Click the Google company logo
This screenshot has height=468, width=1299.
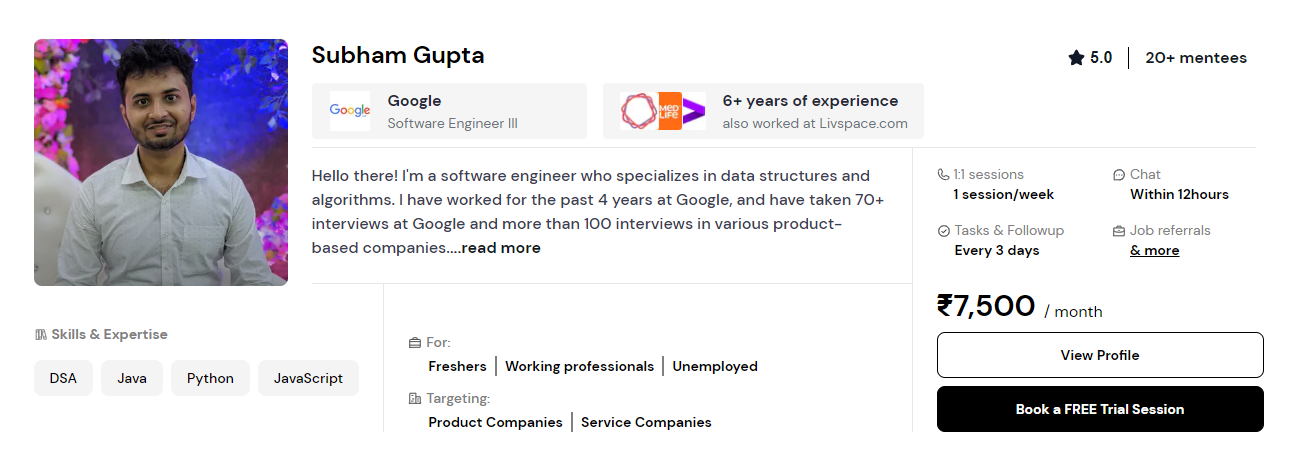[x=350, y=111]
